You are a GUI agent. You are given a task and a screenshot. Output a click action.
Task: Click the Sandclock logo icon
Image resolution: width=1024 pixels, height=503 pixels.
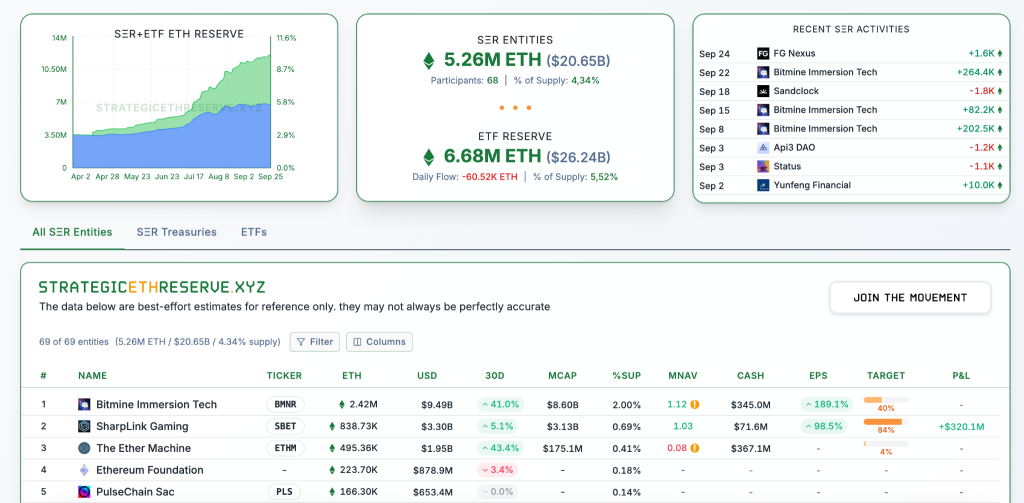[763, 91]
